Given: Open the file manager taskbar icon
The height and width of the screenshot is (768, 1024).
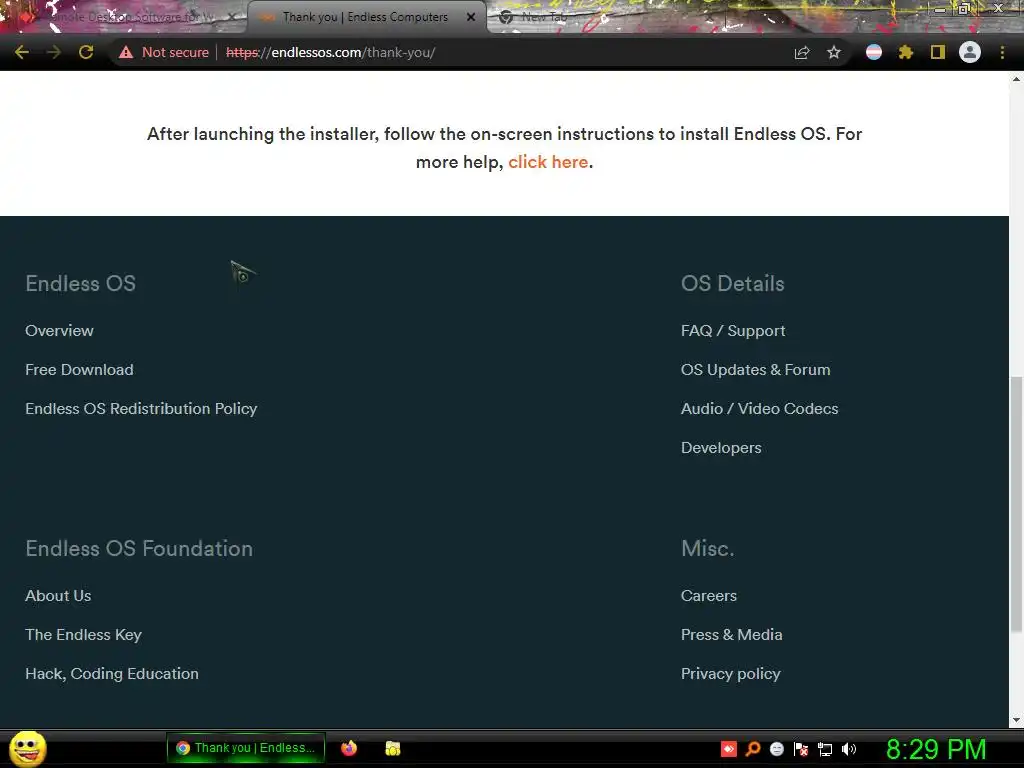Looking at the screenshot, I should [x=392, y=748].
